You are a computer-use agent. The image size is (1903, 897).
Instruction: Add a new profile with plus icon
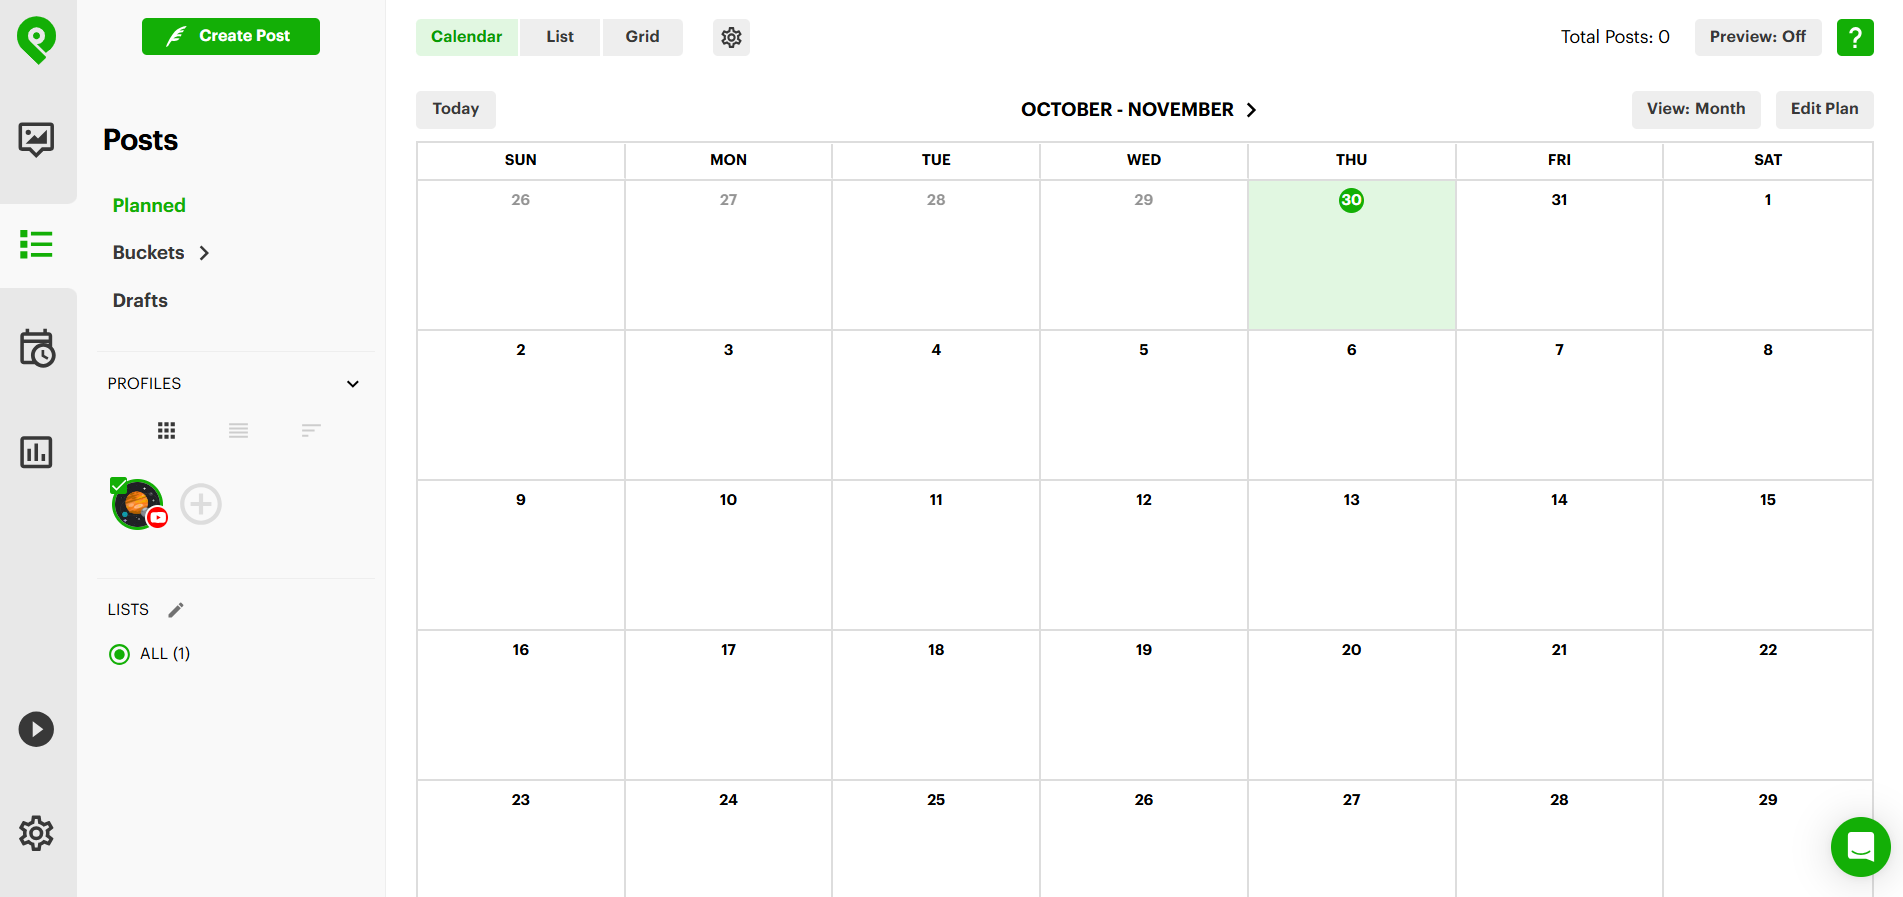point(201,504)
